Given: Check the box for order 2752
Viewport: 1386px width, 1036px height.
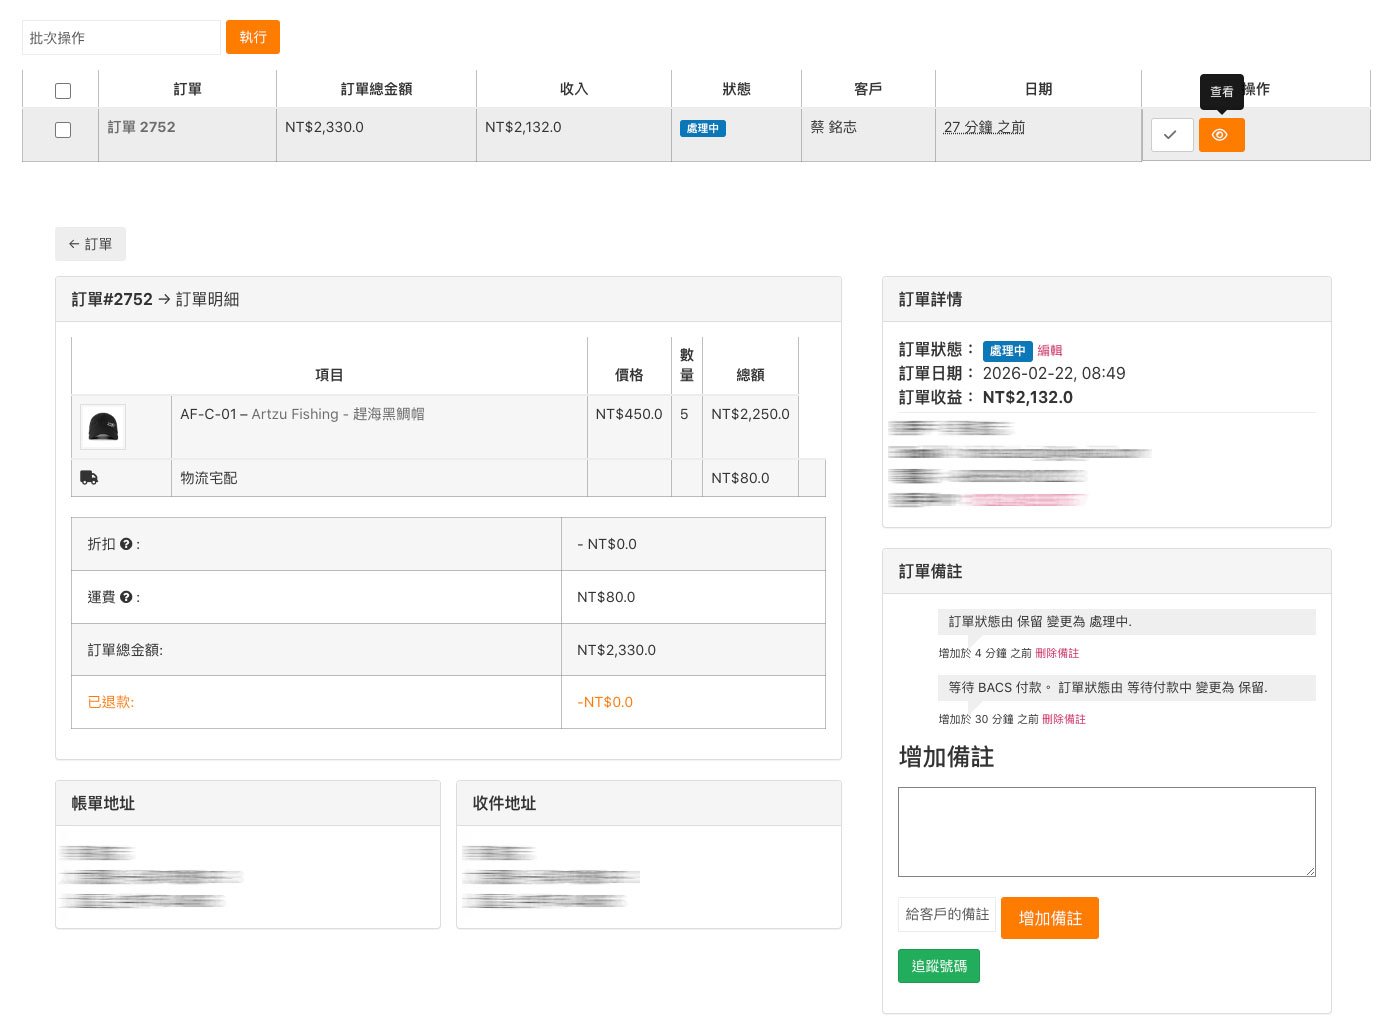Looking at the screenshot, I should coord(63,130).
